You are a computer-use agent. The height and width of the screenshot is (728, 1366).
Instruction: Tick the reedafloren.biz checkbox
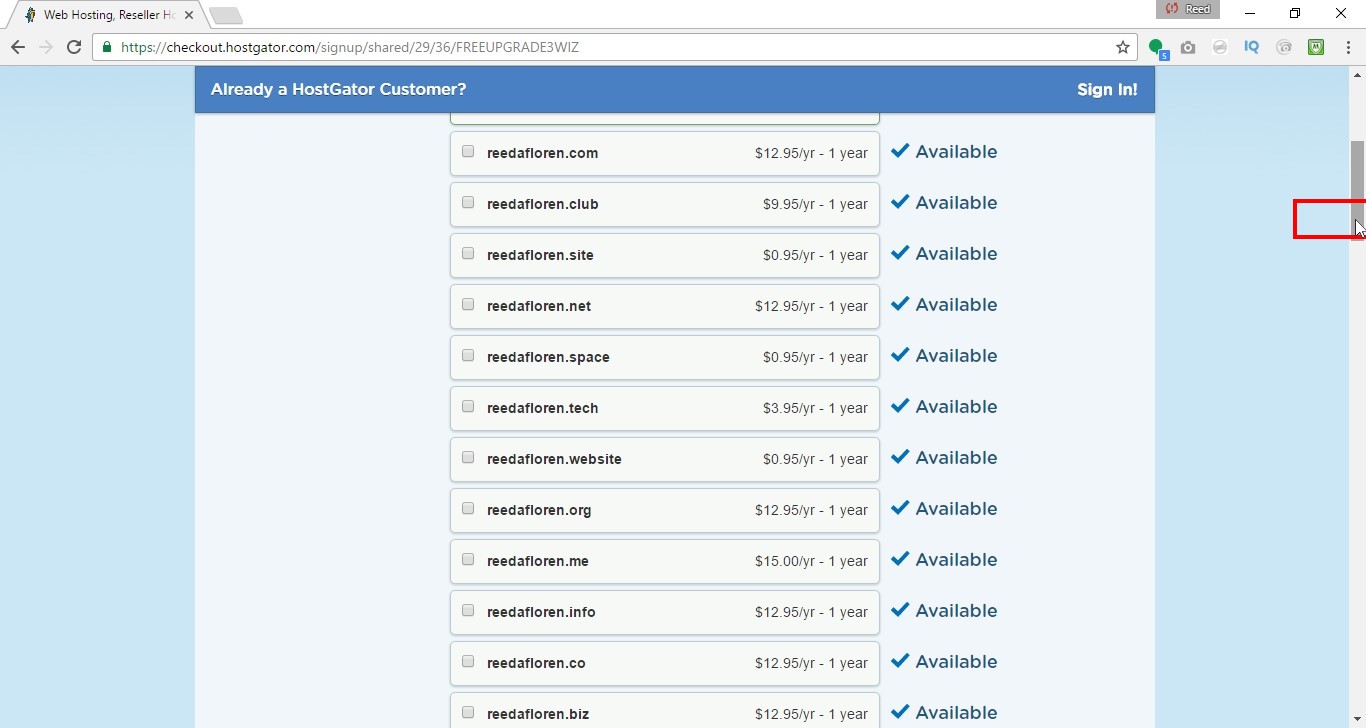(x=468, y=713)
